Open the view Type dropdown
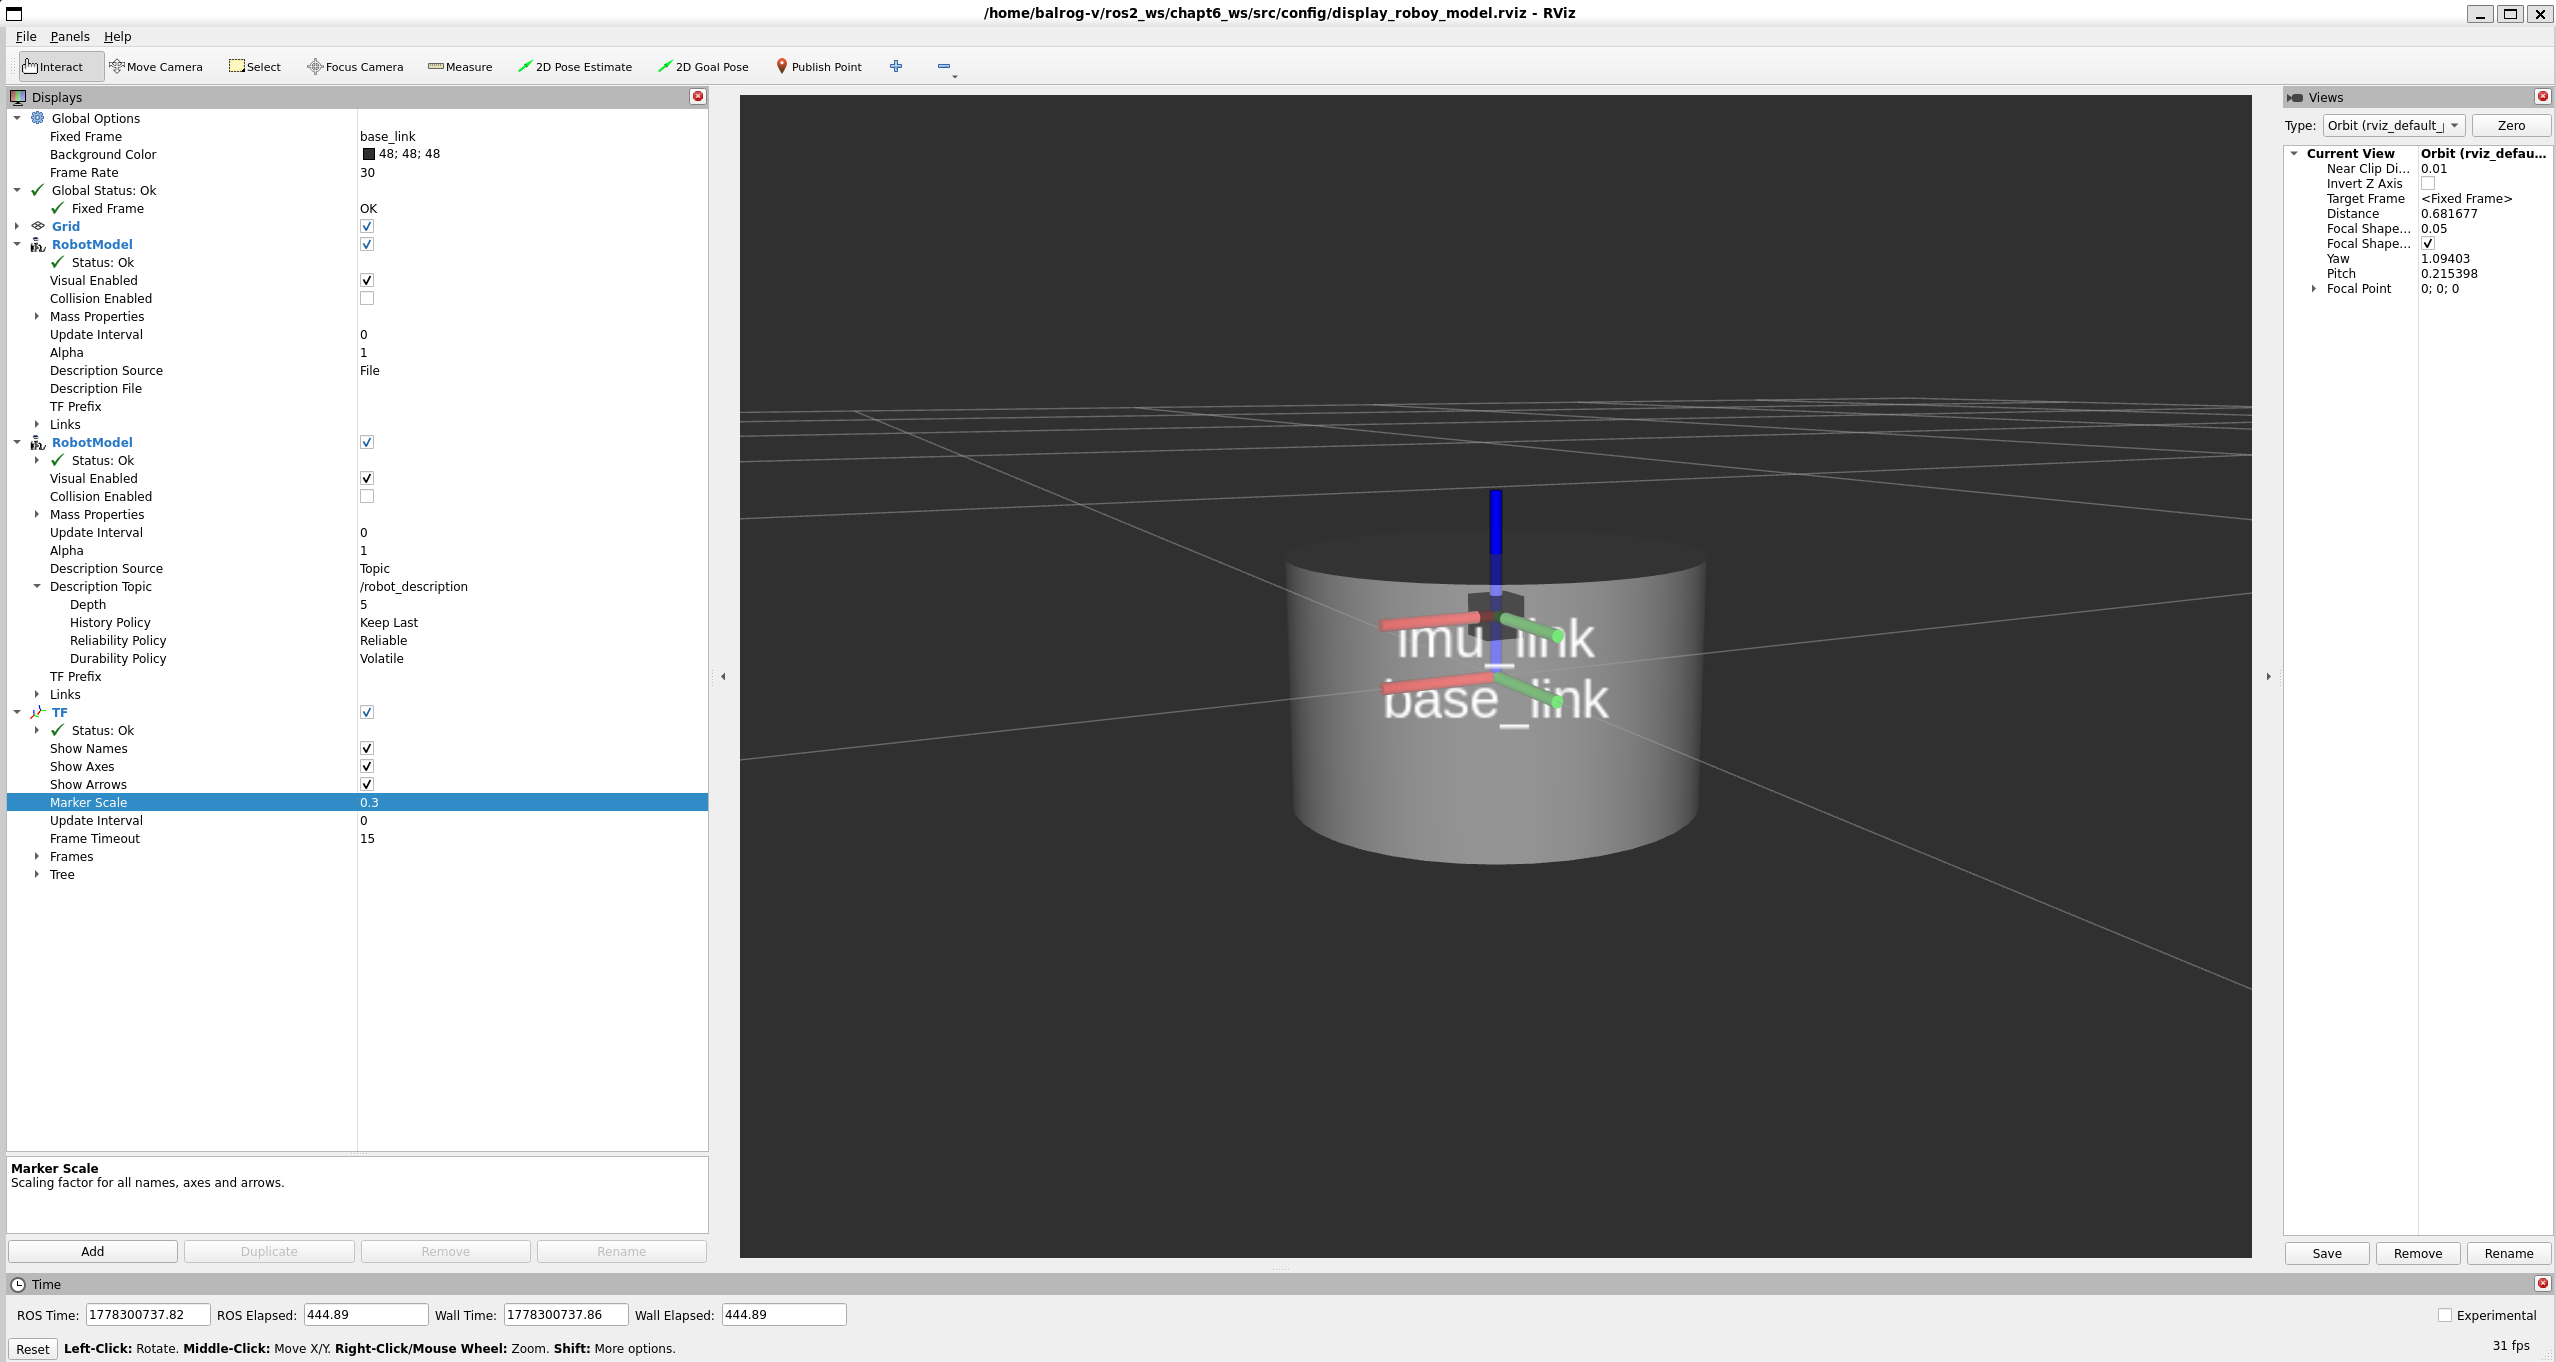2556x1362 pixels. point(2393,125)
